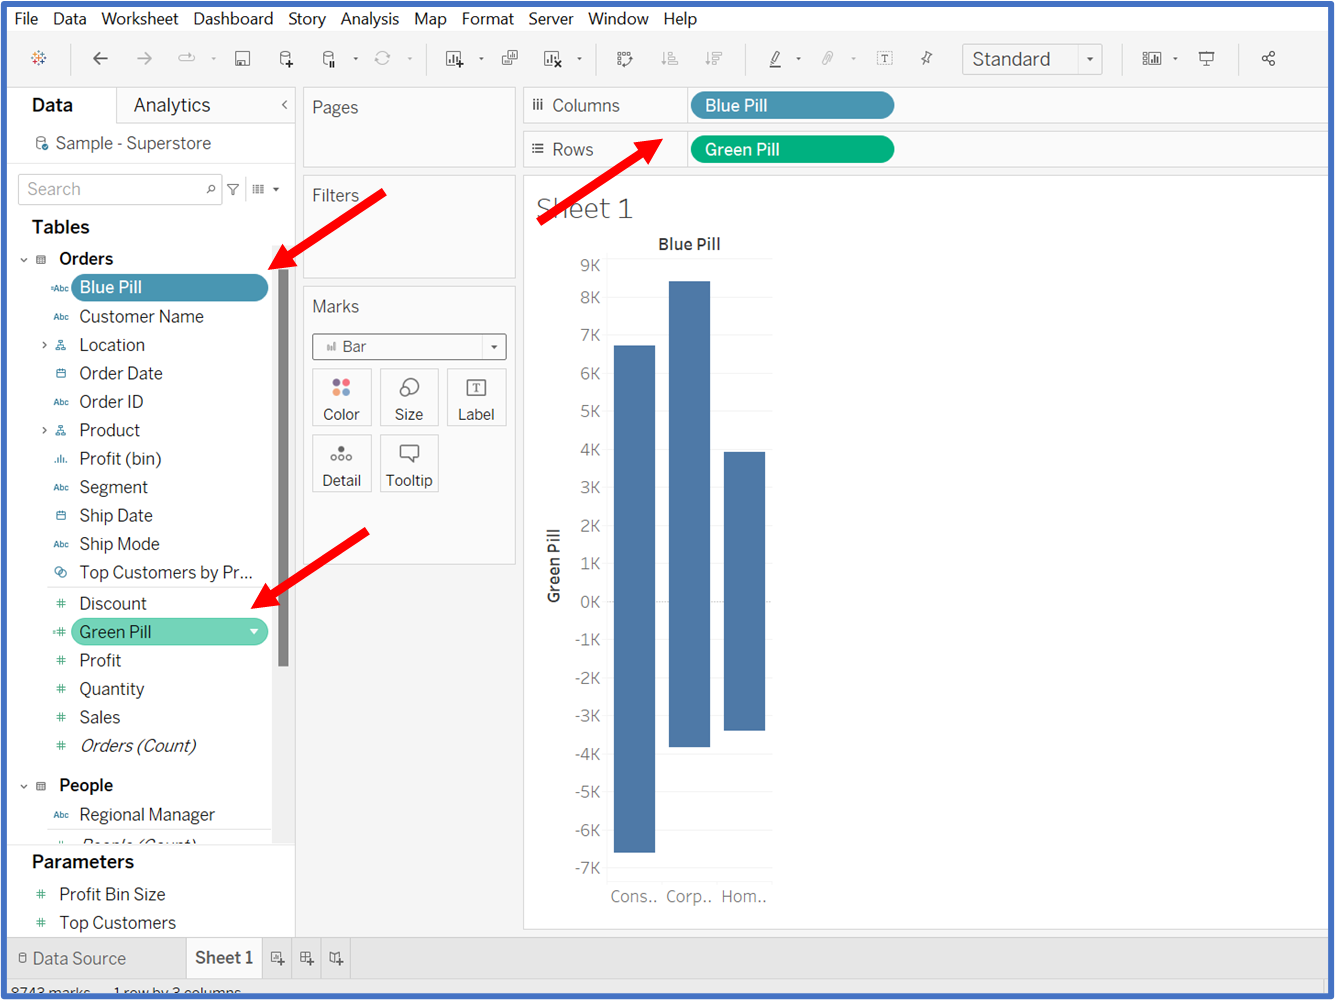Swap rows and columns

click(x=625, y=58)
